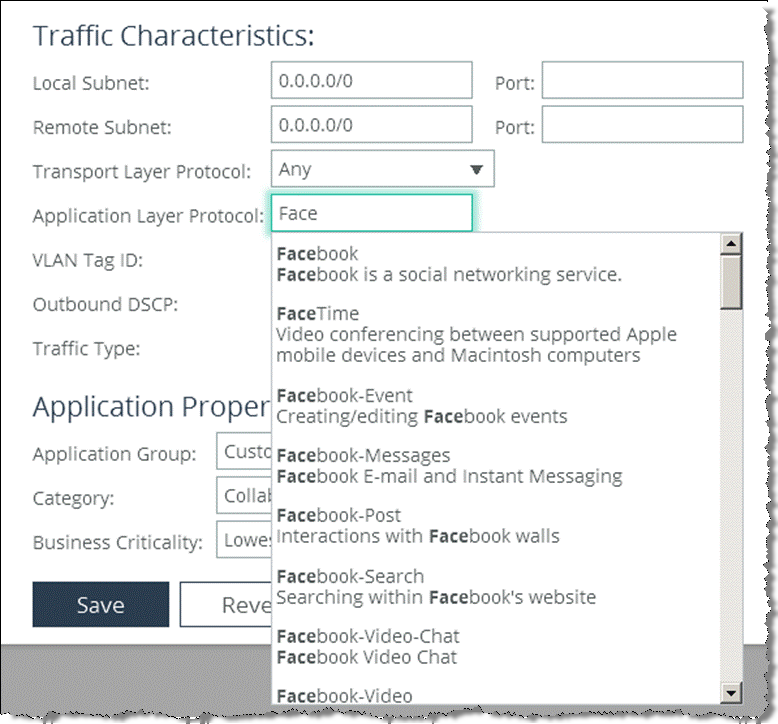Image resolution: width=778 pixels, height=724 pixels.
Task: Open the Application Group dropdown
Action: click(x=244, y=451)
